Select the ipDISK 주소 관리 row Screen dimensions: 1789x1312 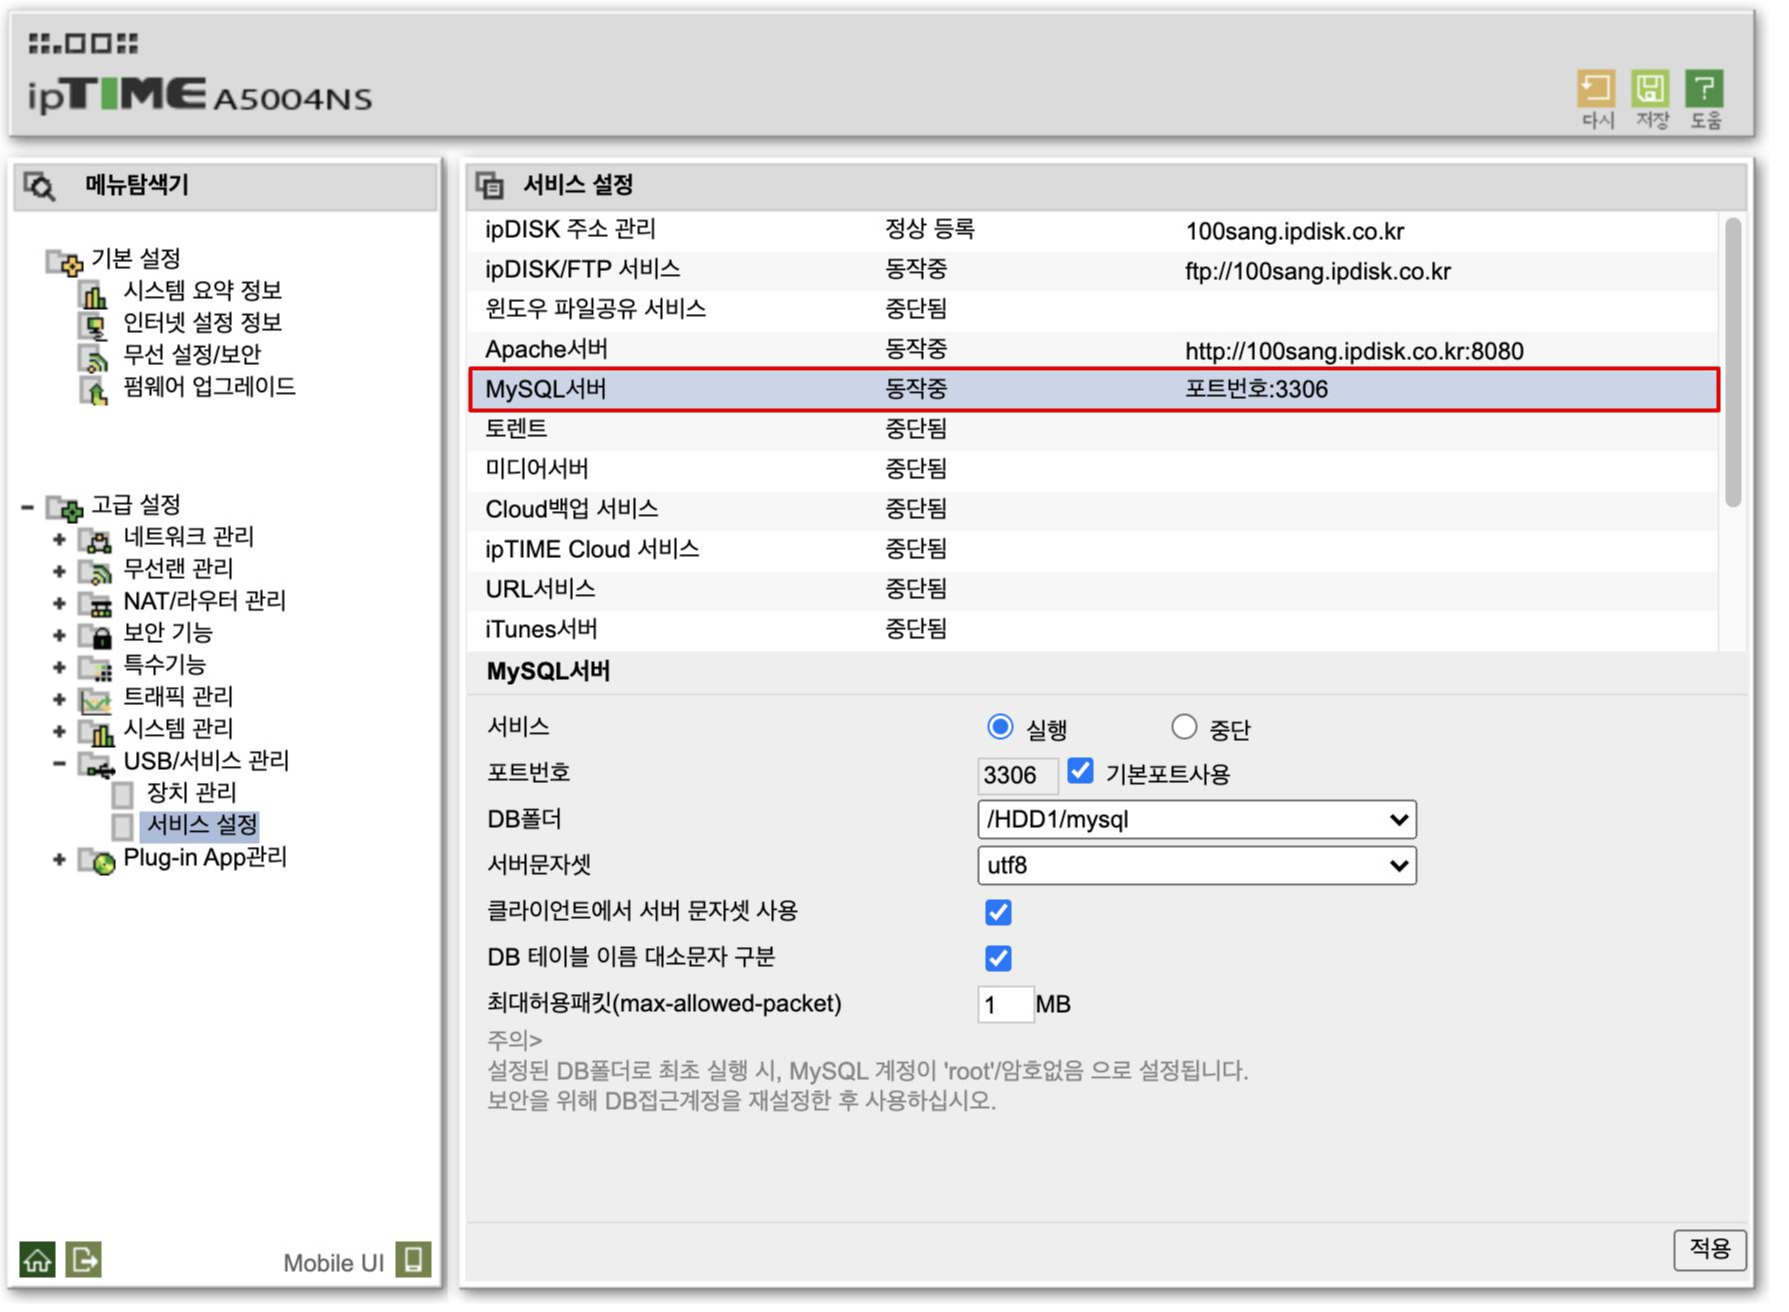[1094, 230]
